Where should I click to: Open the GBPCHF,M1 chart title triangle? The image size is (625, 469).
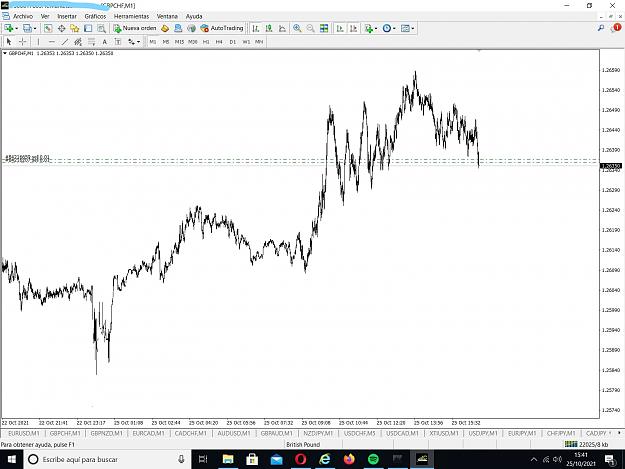(x=5, y=53)
